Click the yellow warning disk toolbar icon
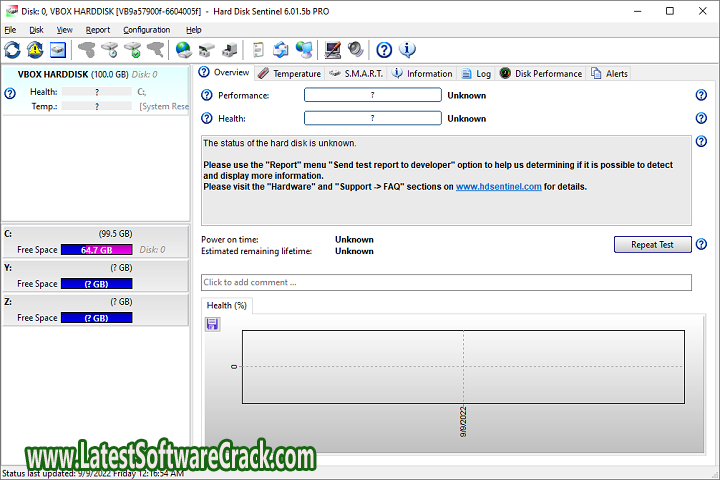Image resolution: width=720 pixels, height=480 pixels. pyautogui.click(x=36, y=49)
